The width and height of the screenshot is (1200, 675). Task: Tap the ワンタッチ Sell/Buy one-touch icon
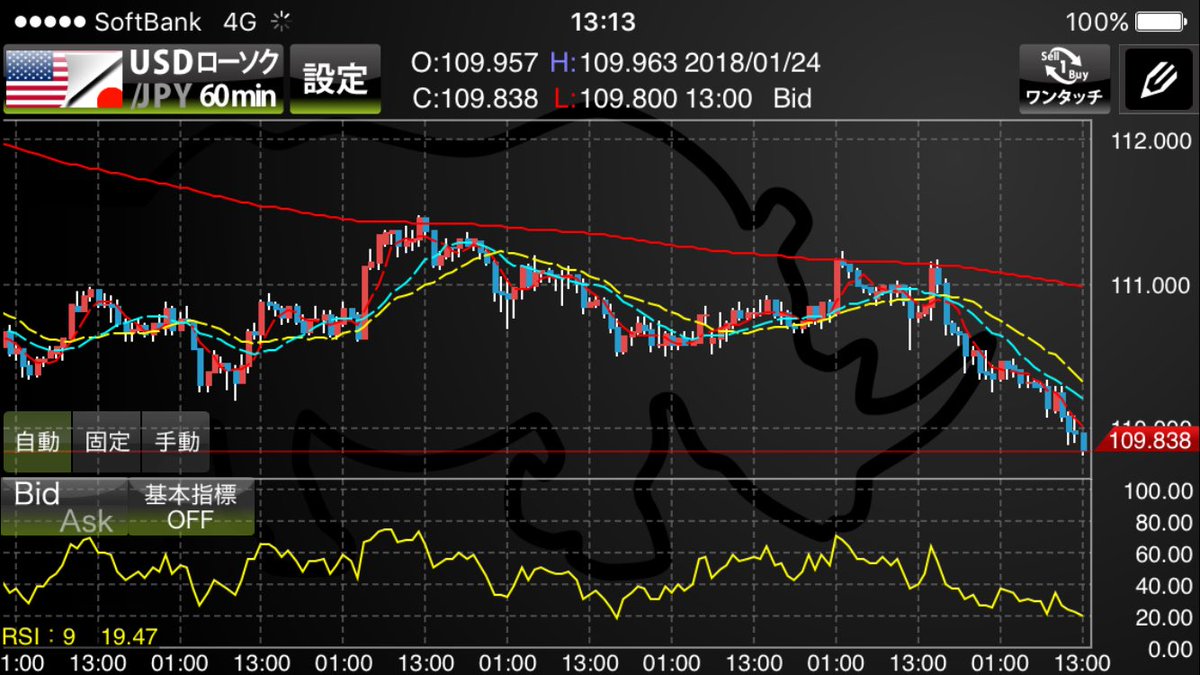tap(1064, 78)
